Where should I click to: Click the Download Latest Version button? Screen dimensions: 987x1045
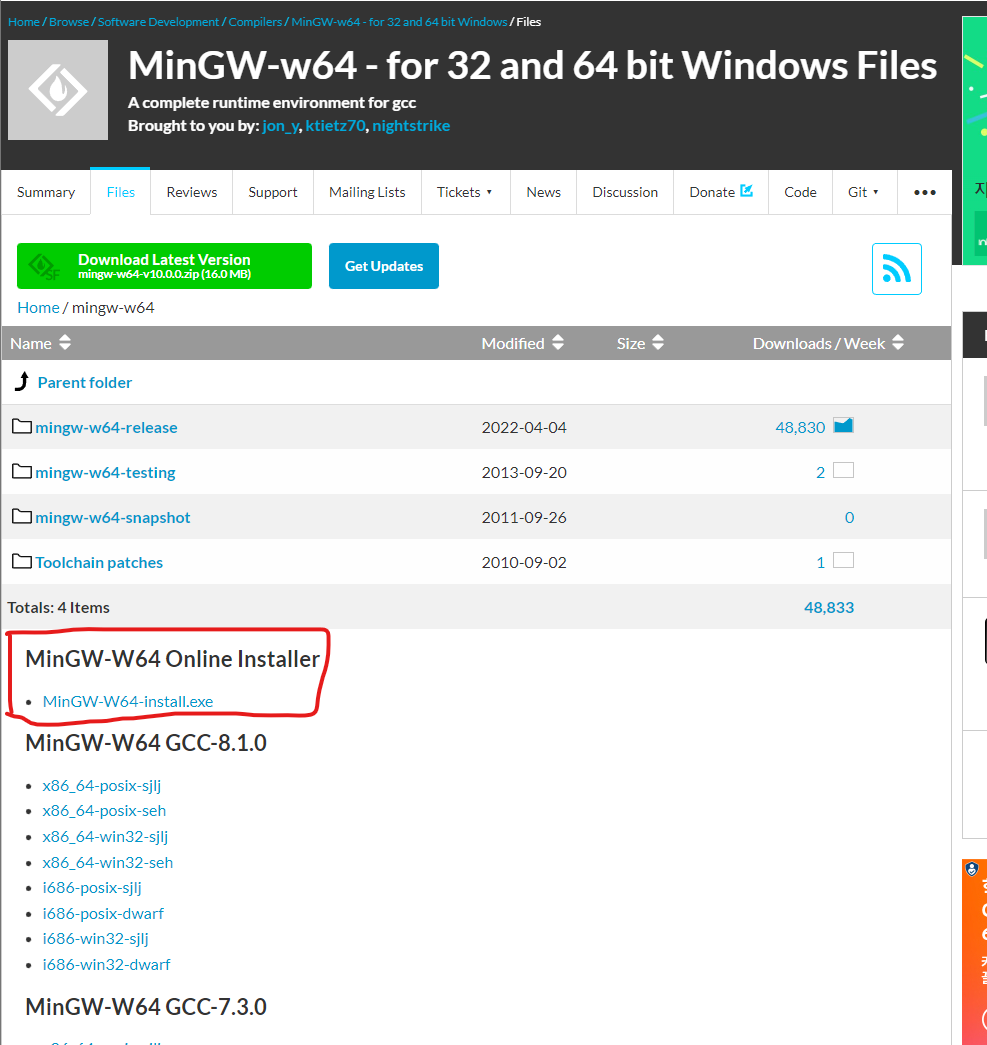pyautogui.click(x=165, y=266)
